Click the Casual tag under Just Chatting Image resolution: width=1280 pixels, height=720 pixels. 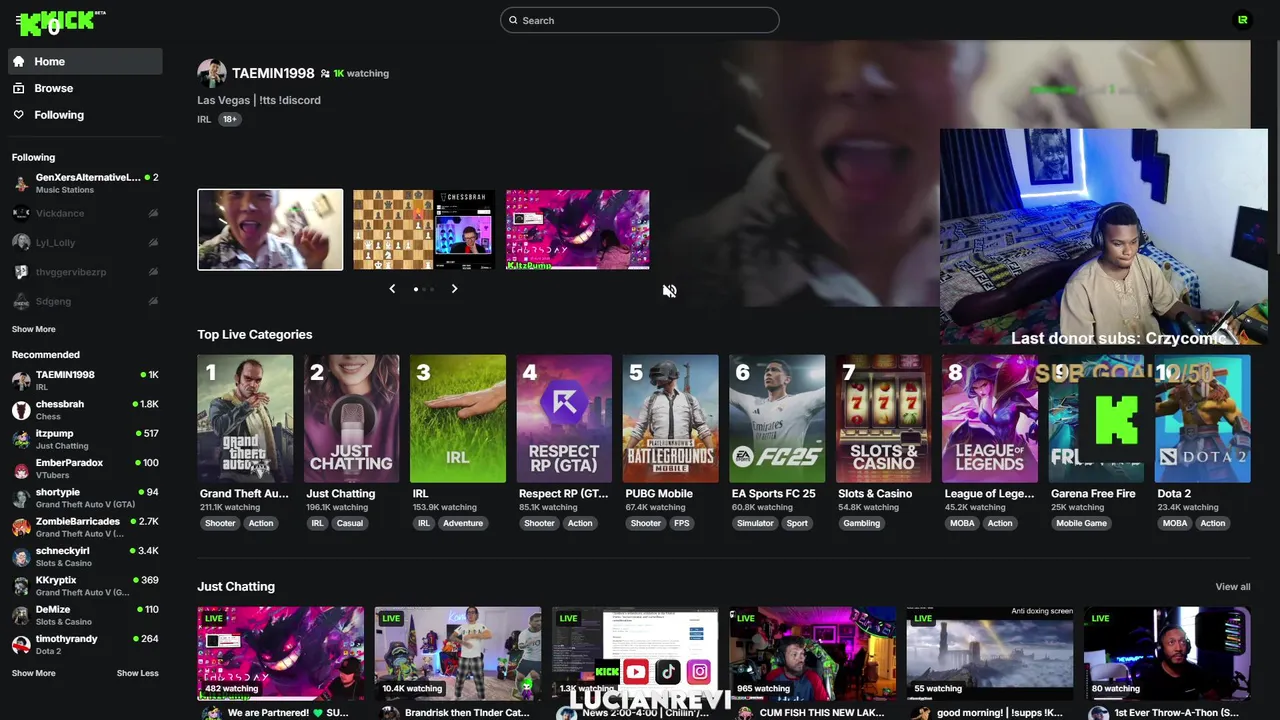(350, 523)
